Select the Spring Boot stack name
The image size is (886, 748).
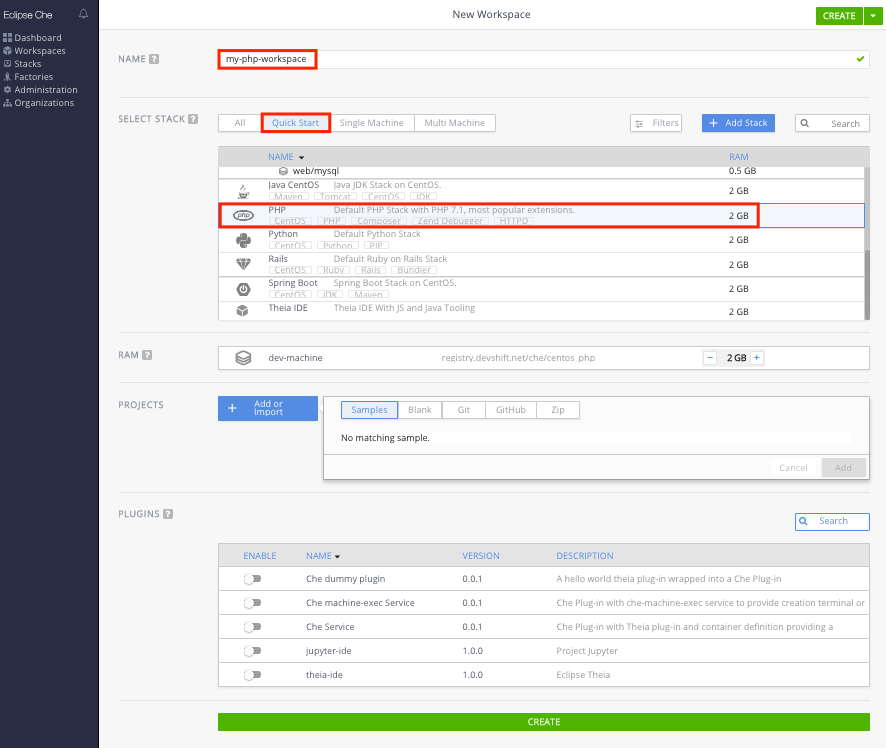(293, 283)
